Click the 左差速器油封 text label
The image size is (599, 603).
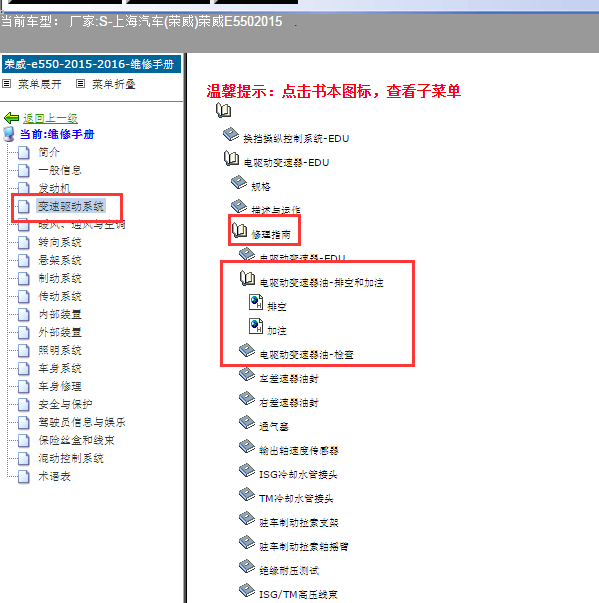point(289,379)
